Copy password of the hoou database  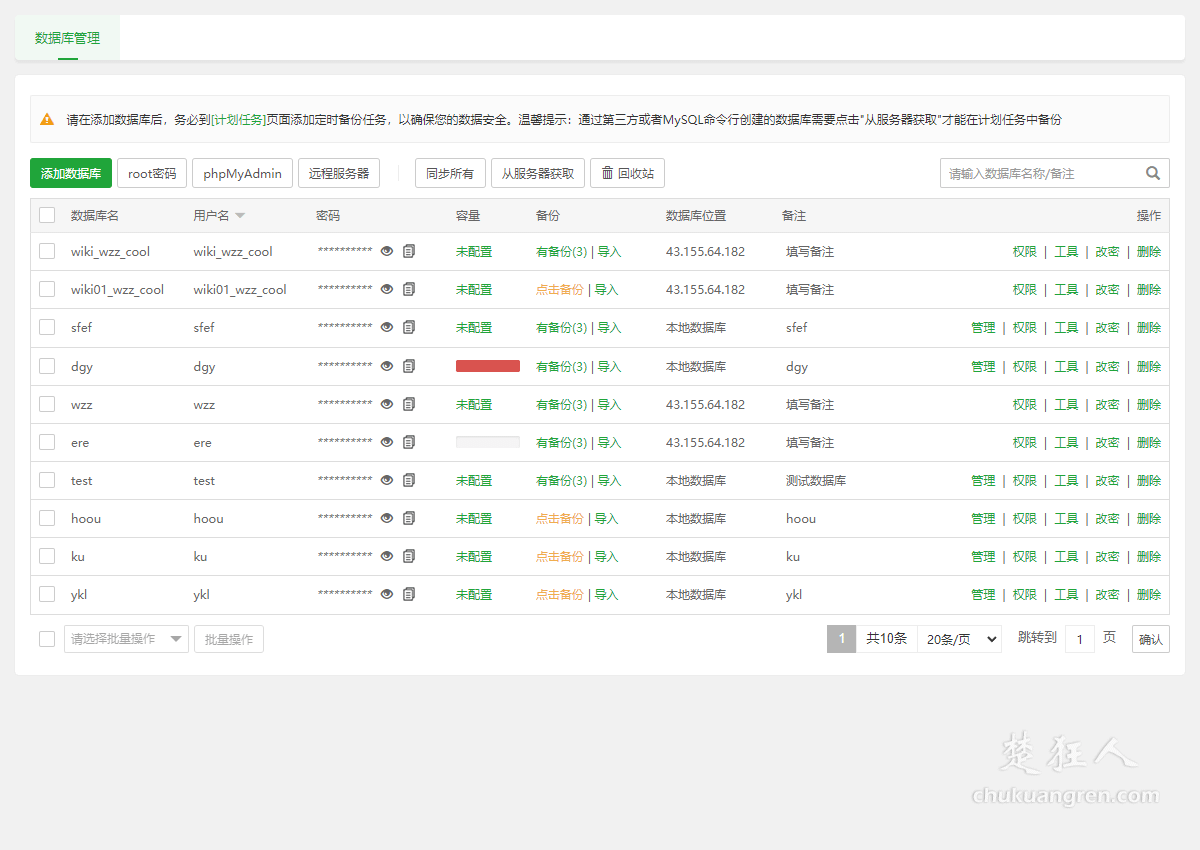pos(409,518)
